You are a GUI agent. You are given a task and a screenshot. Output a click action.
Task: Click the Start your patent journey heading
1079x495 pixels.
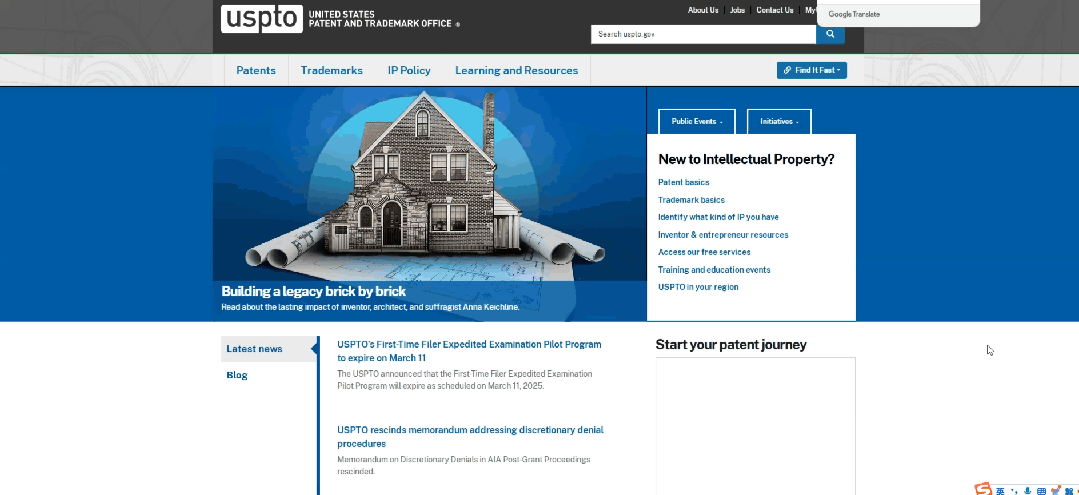tap(731, 345)
